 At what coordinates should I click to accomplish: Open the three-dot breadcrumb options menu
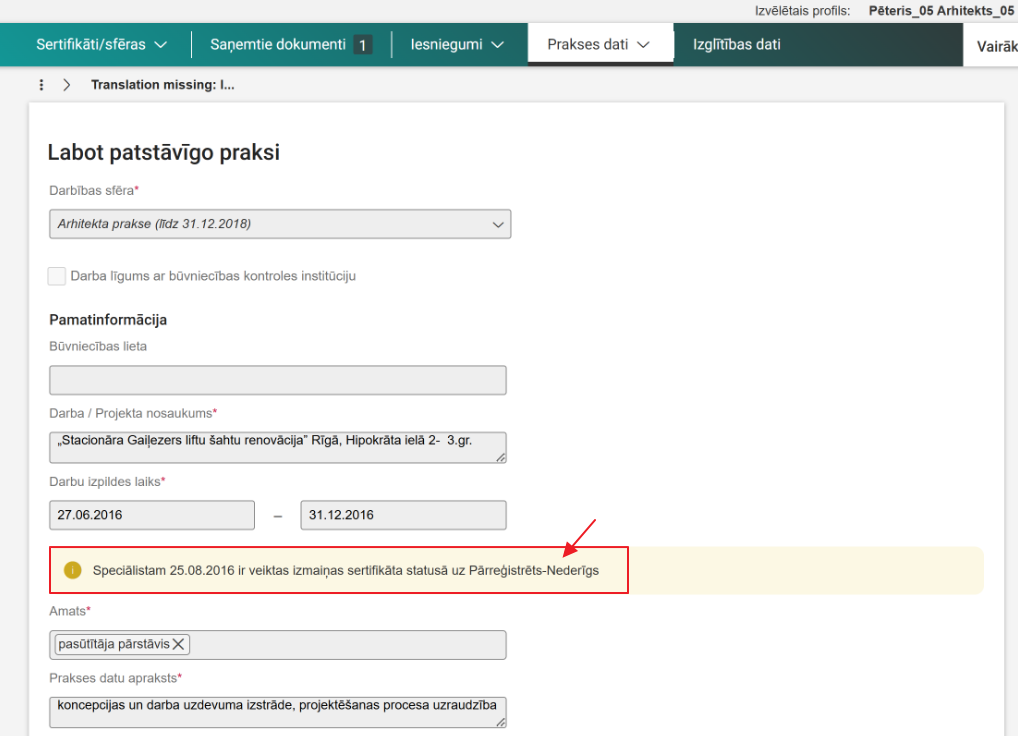click(x=40, y=84)
